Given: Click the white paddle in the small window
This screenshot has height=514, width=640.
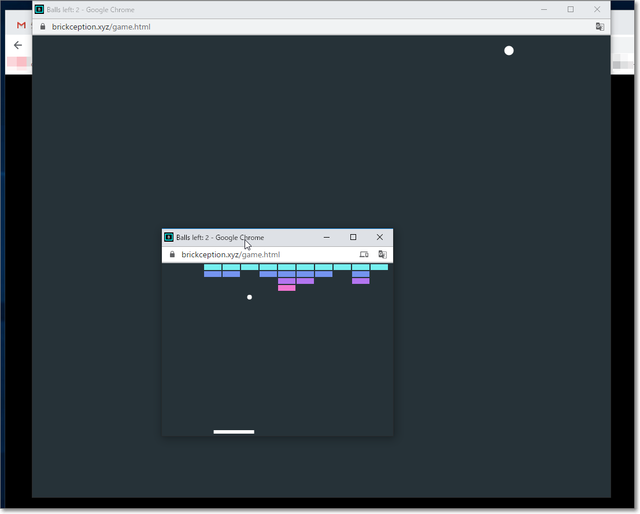Looking at the screenshot, I should (233, 432).
